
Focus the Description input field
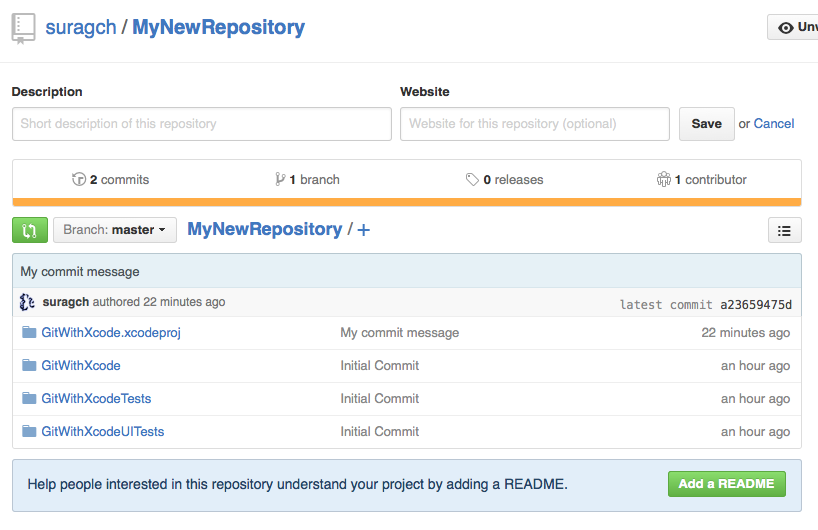click(x=202, y=124)
